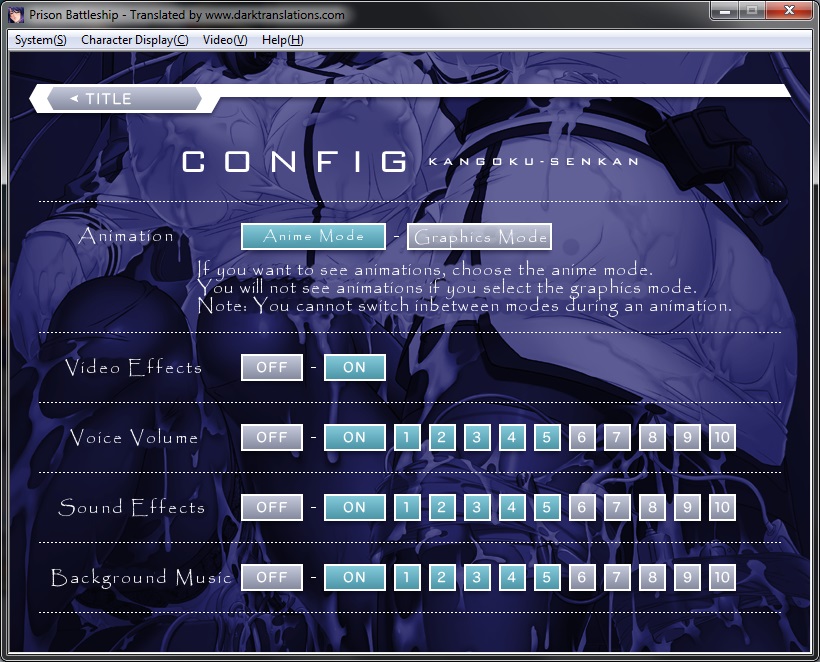Set Background Music to level 4
This screenshot has width=820, height=662.
coord(512,577)
